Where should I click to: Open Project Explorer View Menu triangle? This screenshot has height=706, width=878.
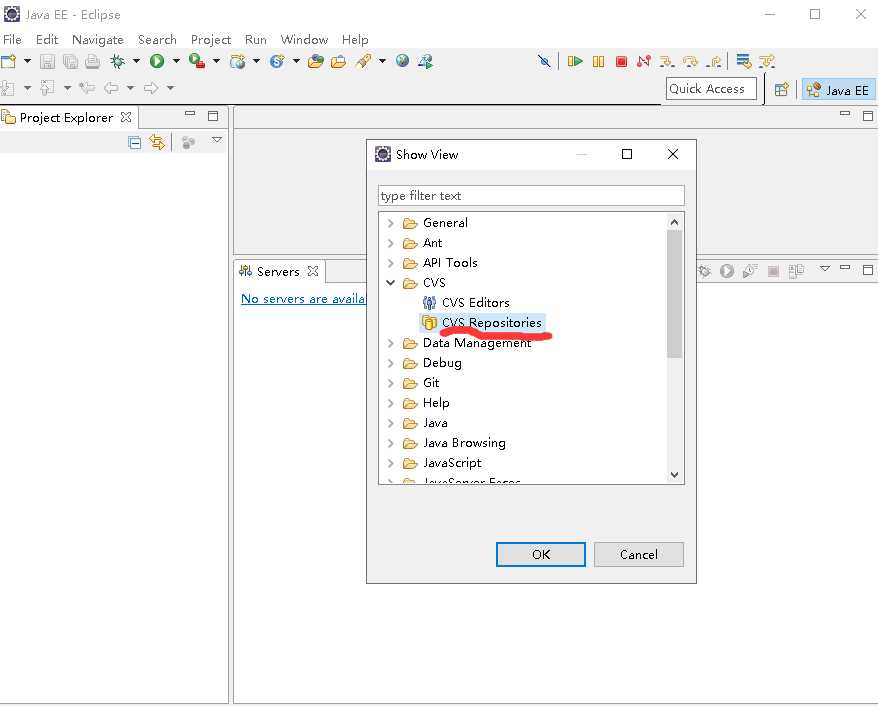[217, 139]
